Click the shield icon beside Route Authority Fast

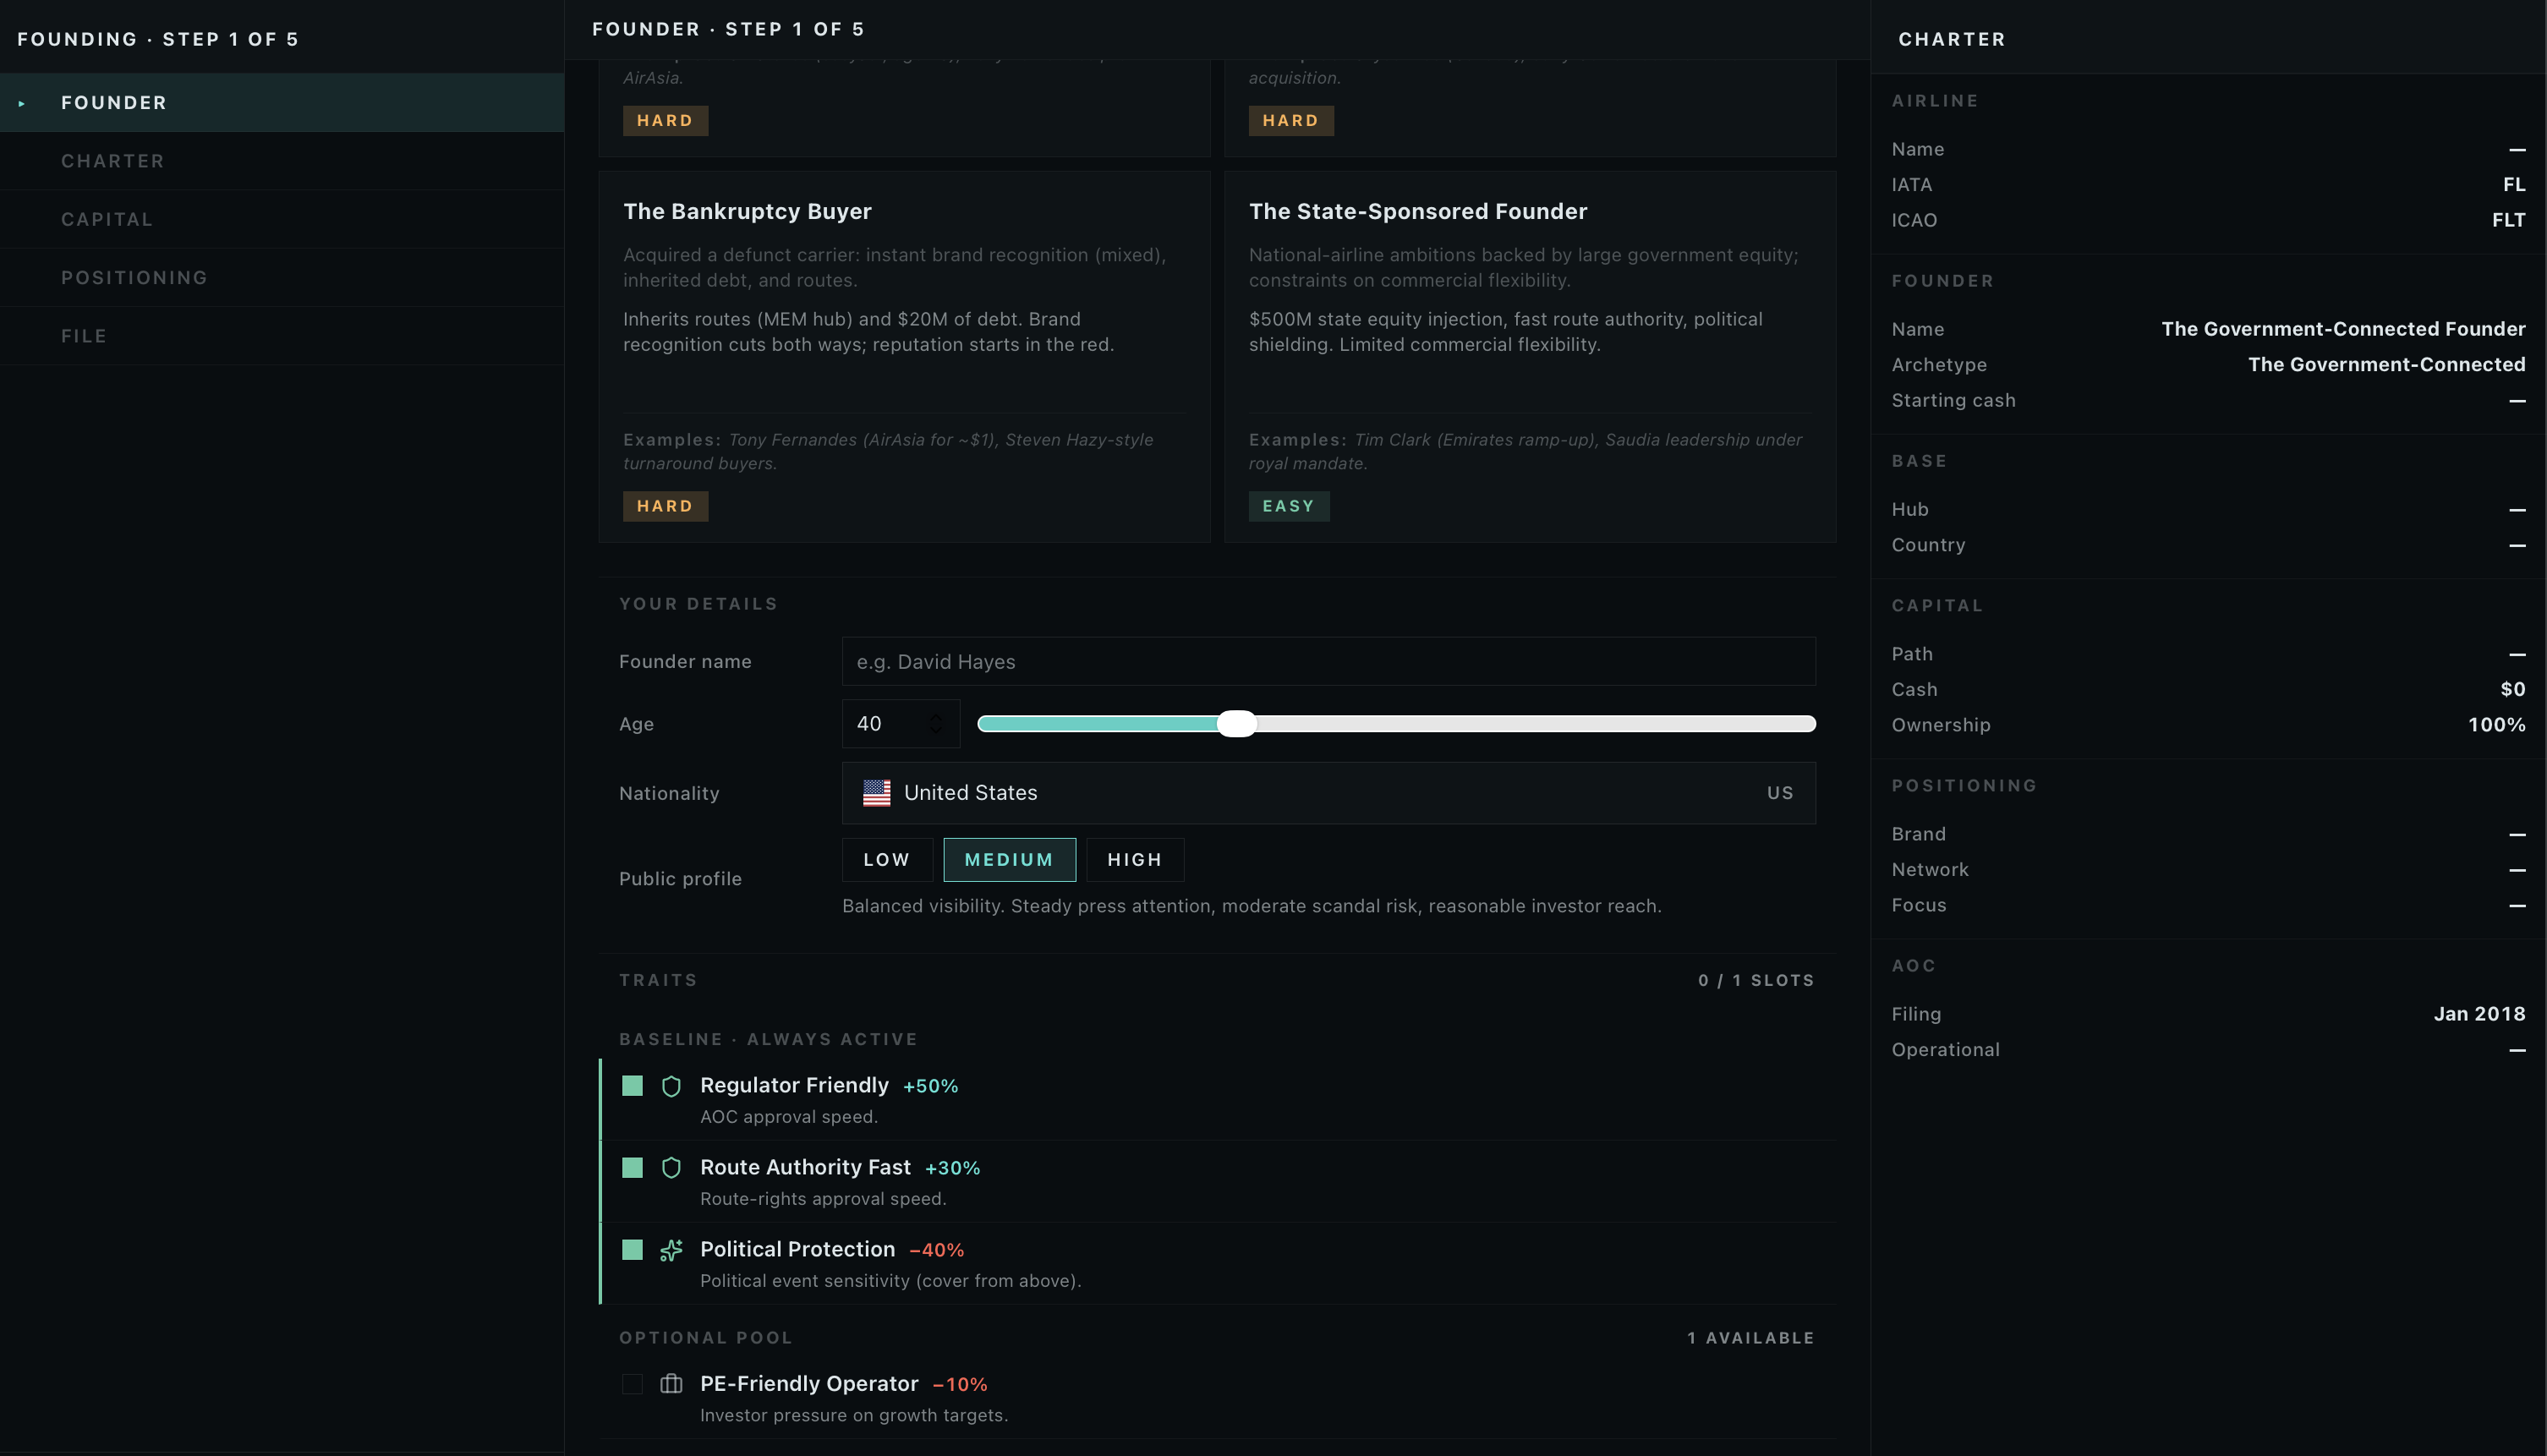pos(671,1168)
